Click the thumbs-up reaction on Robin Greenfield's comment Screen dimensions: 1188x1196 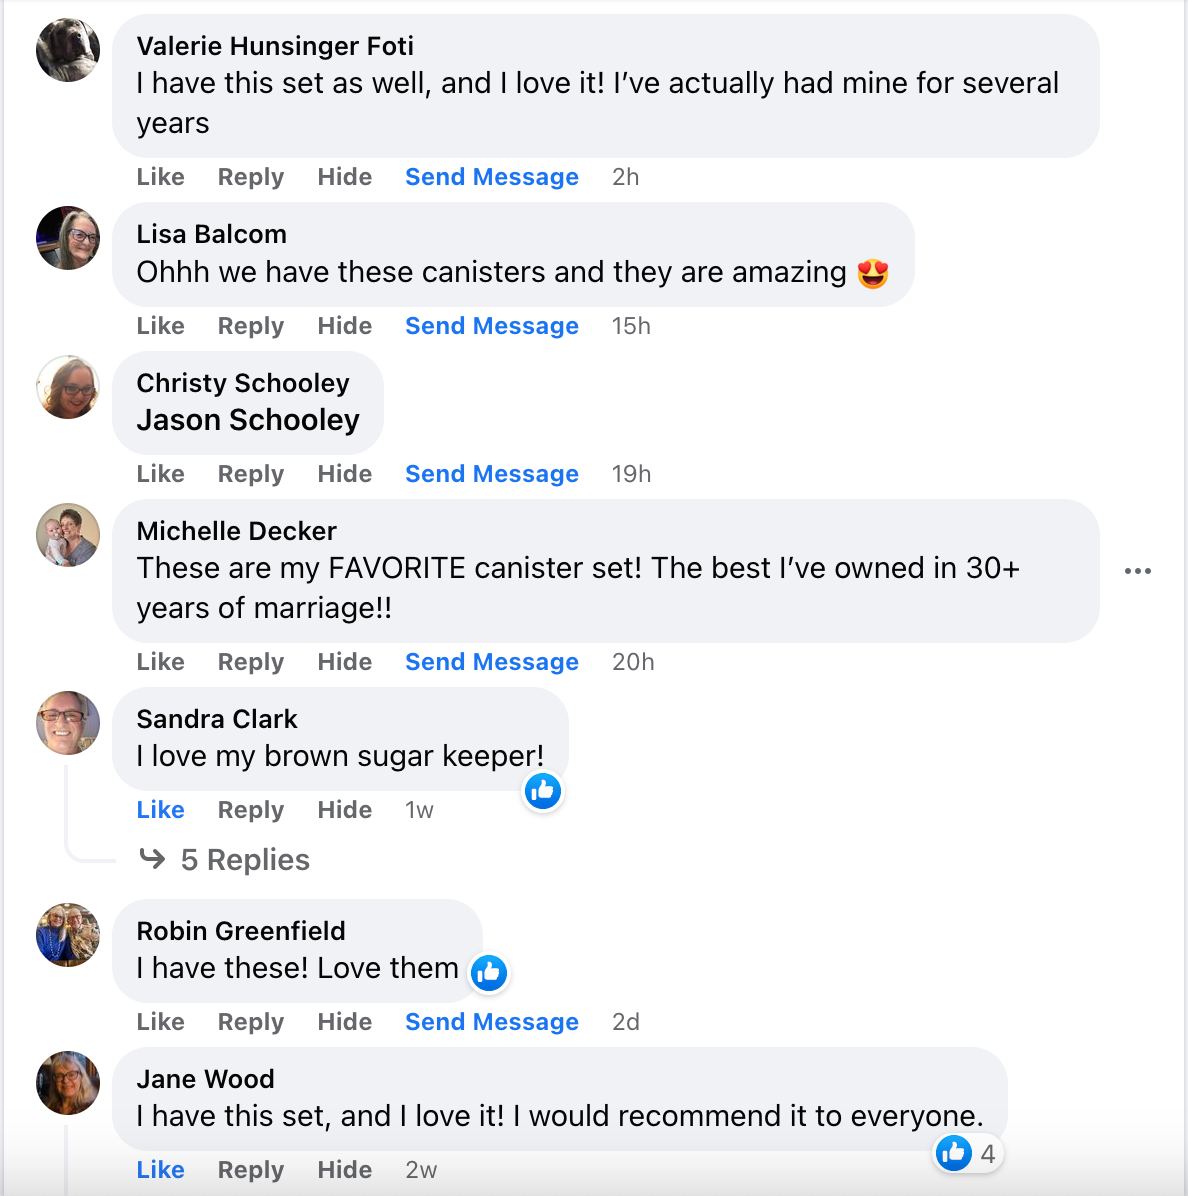pyautogui.click(x=489, y=972)
